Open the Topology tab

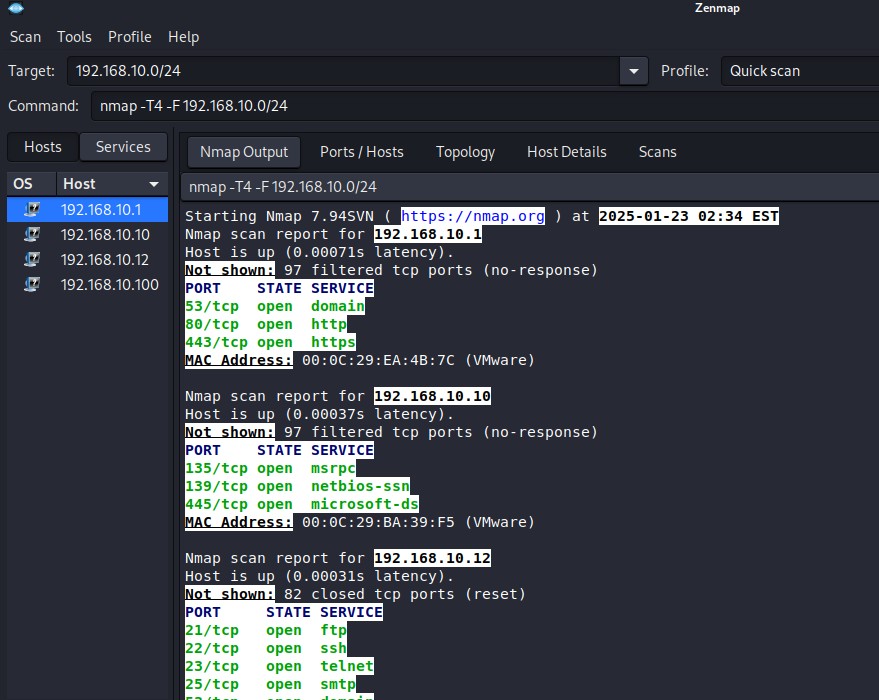click(x=465, y=152)
